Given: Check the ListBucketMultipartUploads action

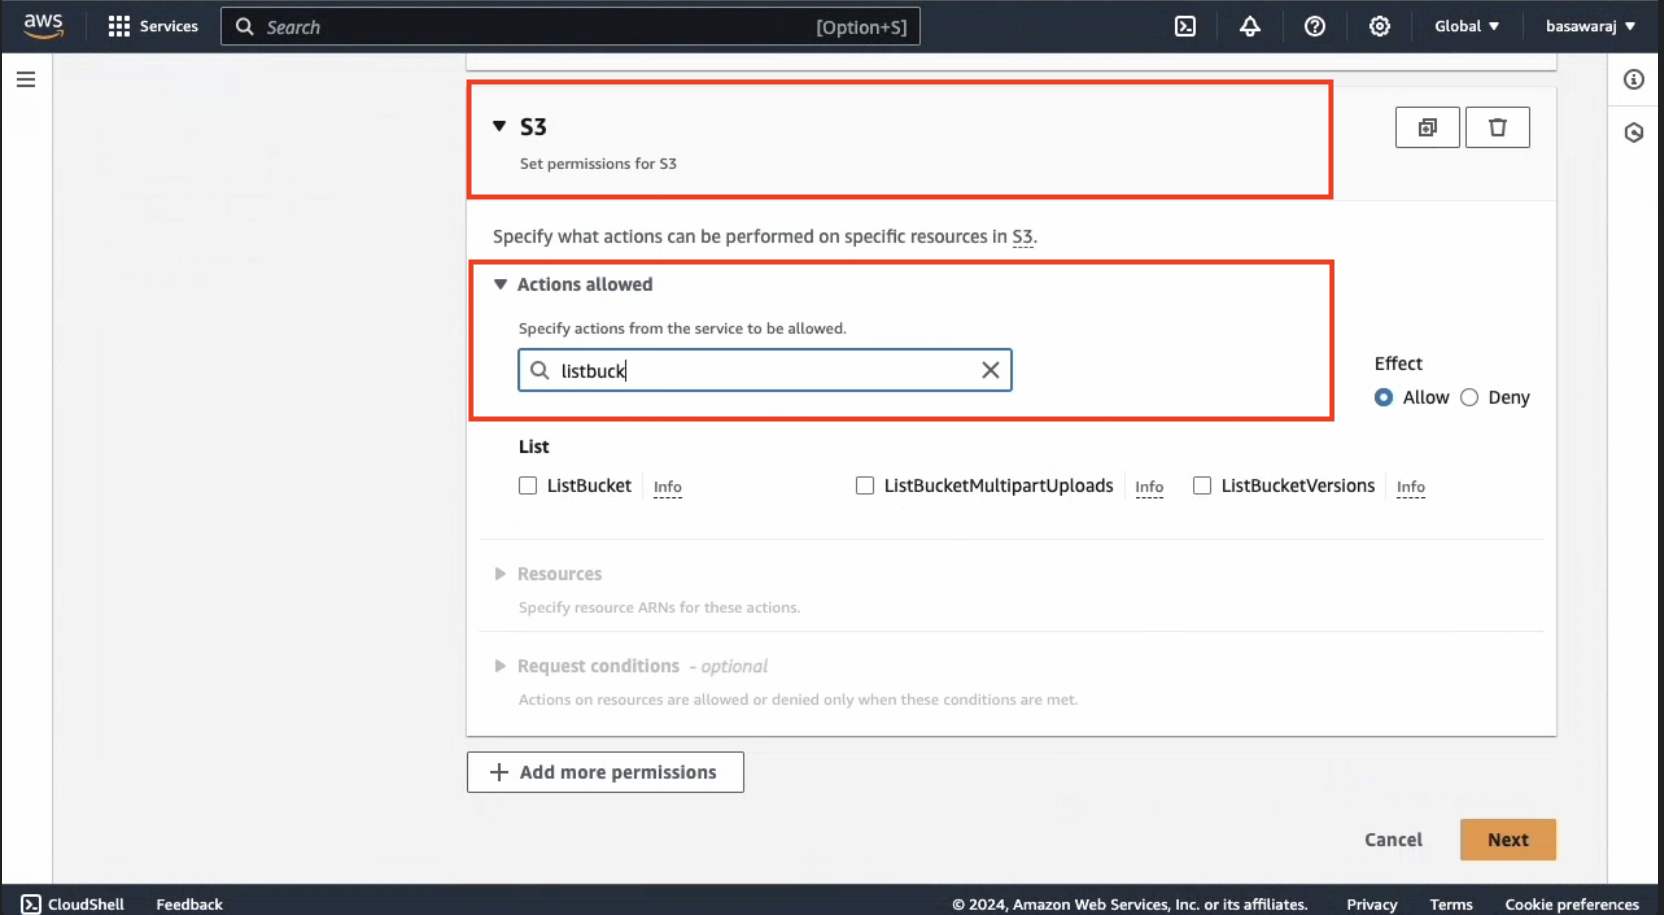Looking at the screenshot, I should click(x=865, y=486).
